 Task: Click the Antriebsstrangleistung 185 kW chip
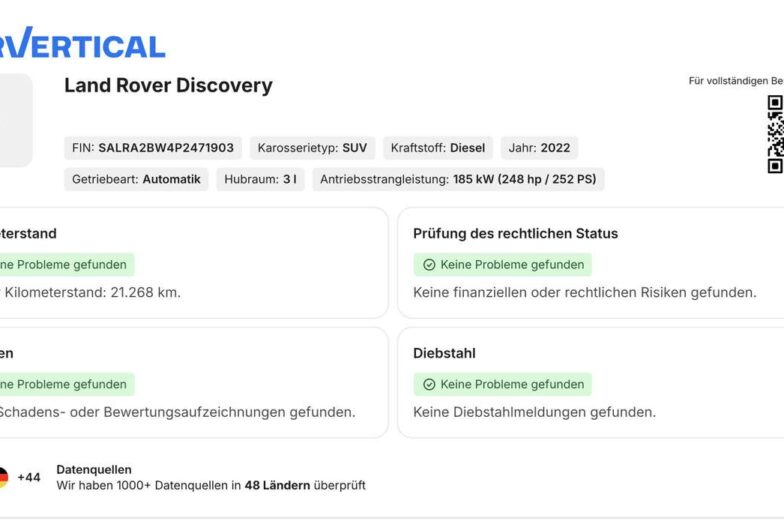458,180
